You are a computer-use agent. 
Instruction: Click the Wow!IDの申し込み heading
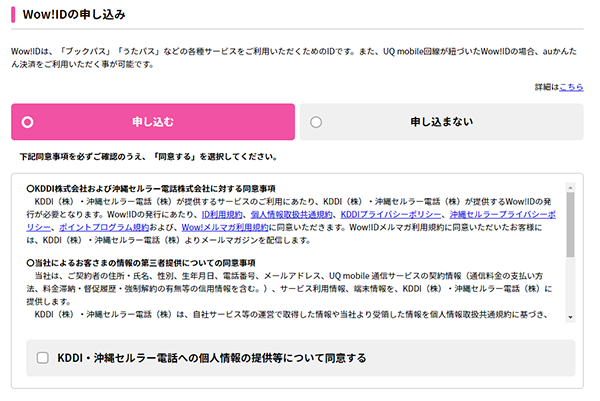(x=74, y=15)
